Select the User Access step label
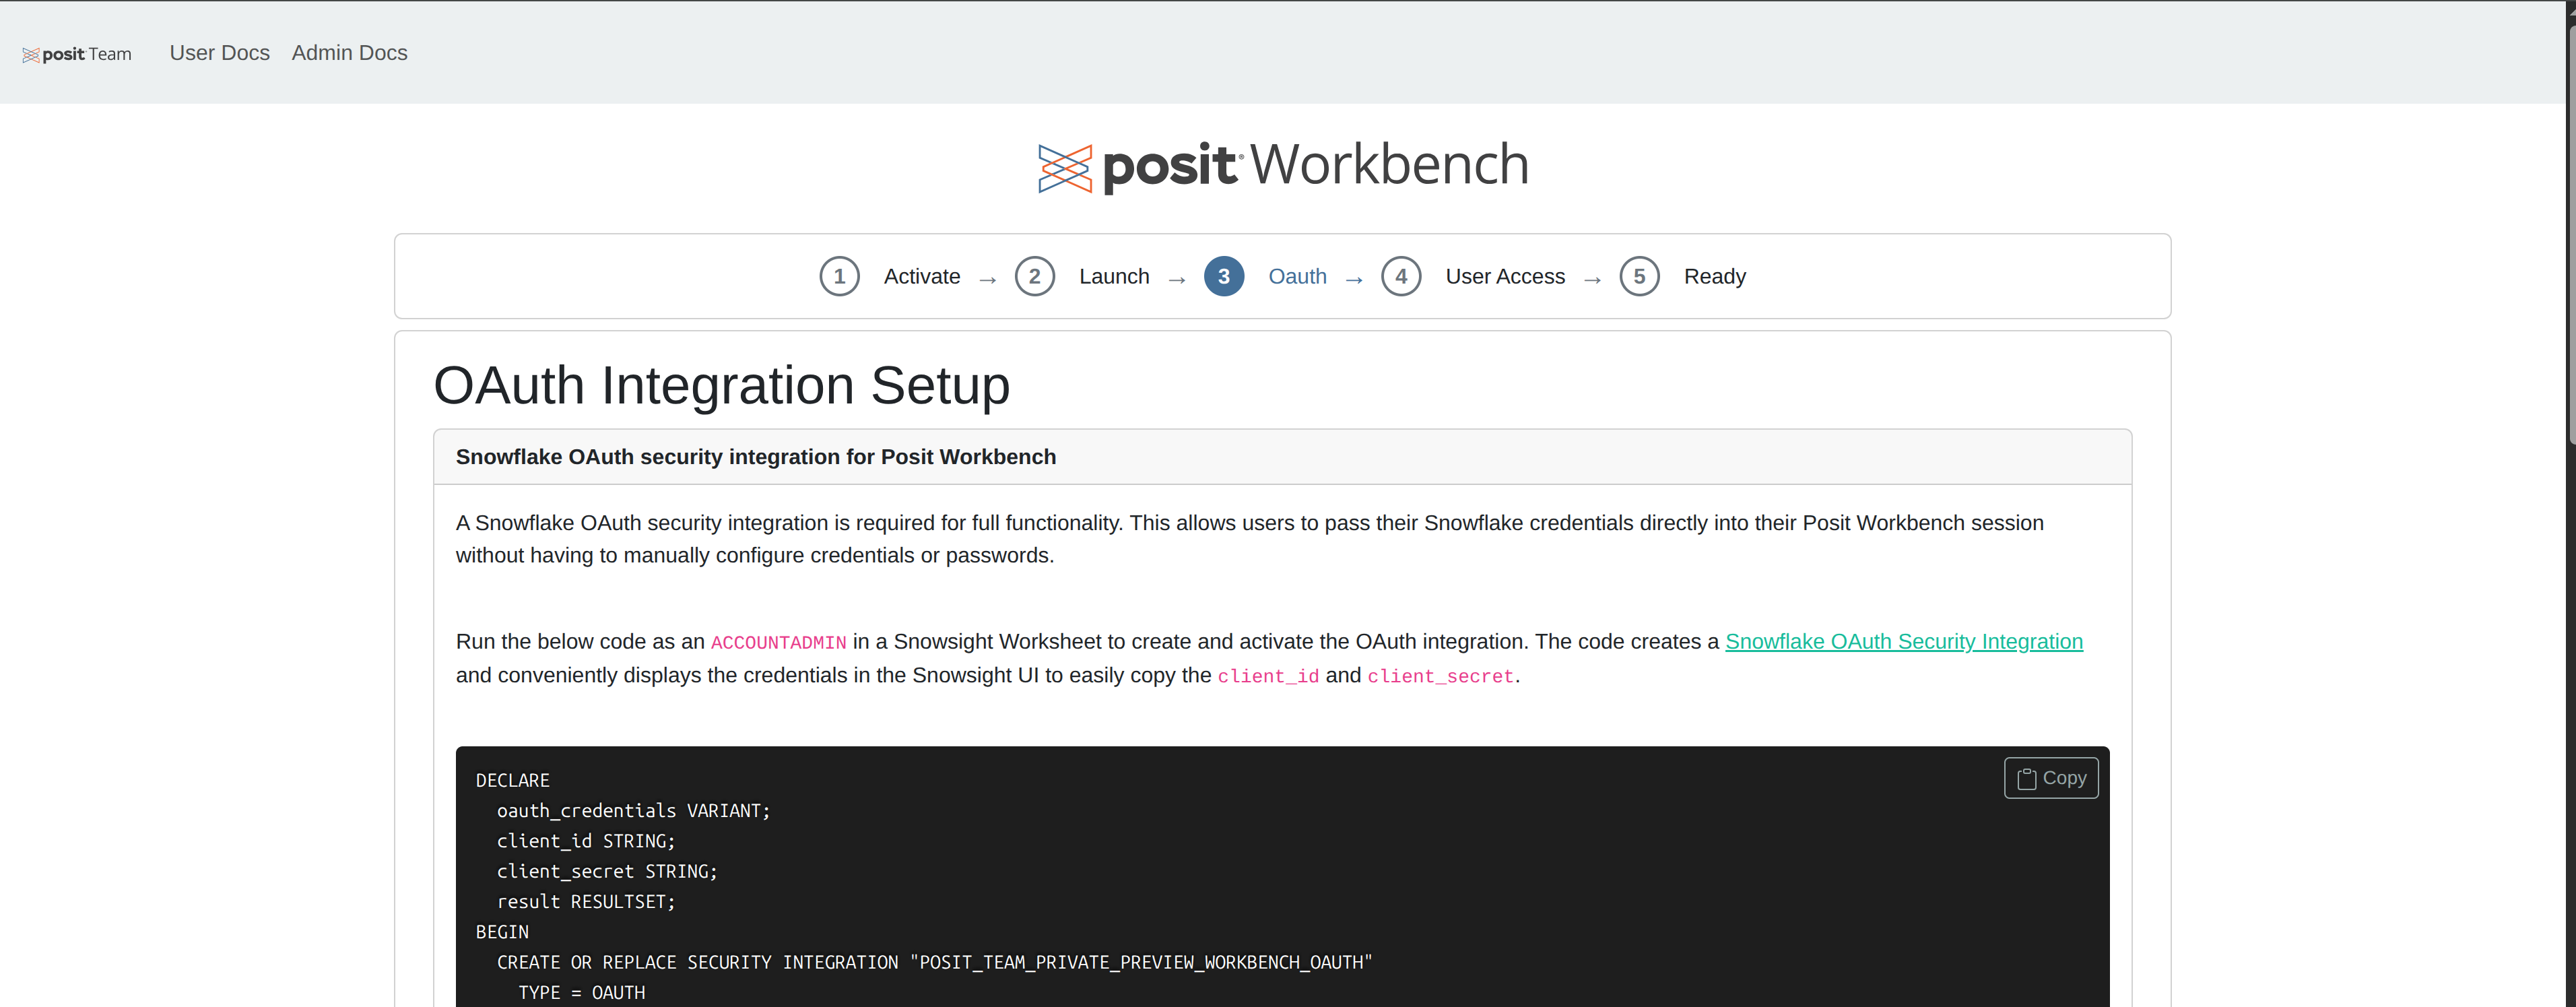The height and width of the screenshot is (1007, 2576). coord(1505,277)
